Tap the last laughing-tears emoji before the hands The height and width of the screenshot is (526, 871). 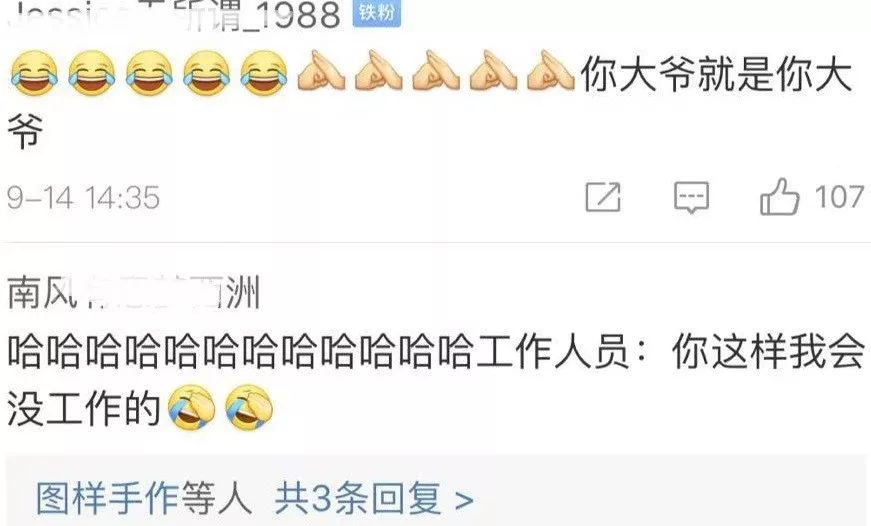[264, 73]
